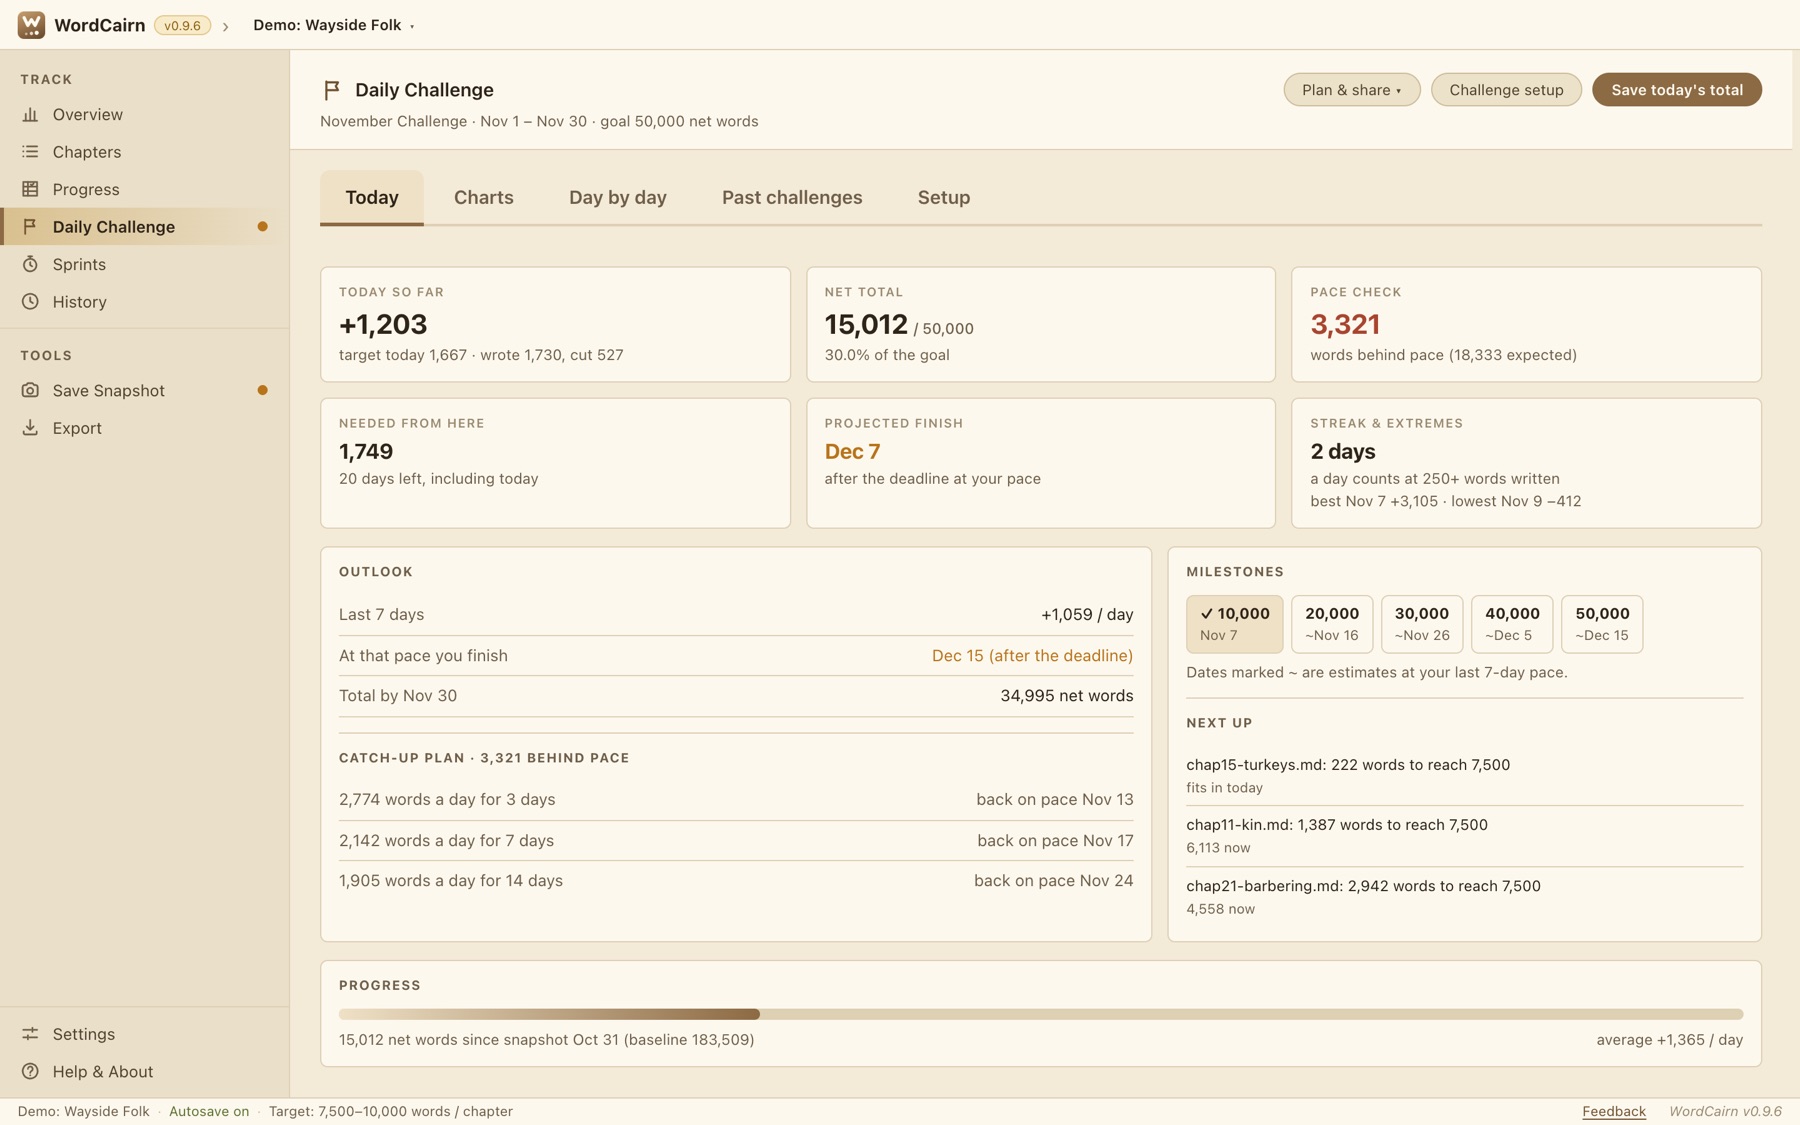Open the Feedback link
The height and width of the screenshot is (1125, 1800).
tap(1614, 1111)
